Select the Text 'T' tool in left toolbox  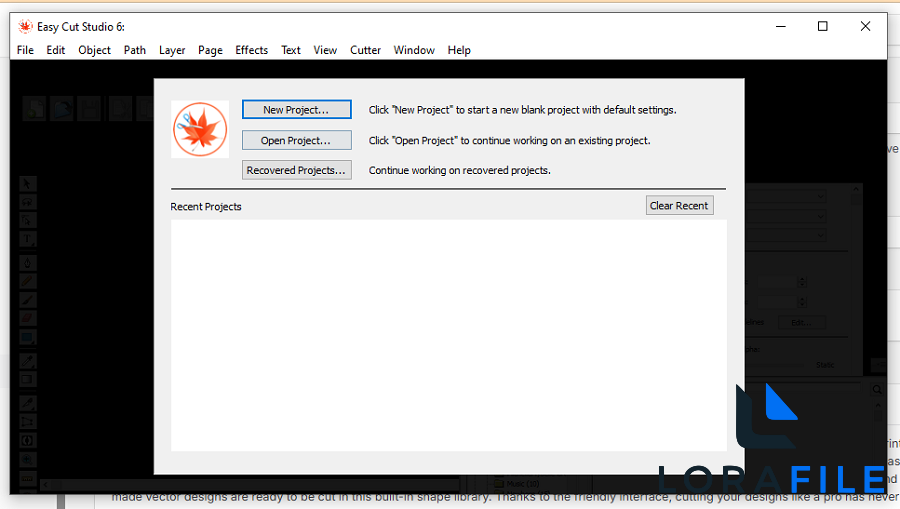(x=28, y=239)
